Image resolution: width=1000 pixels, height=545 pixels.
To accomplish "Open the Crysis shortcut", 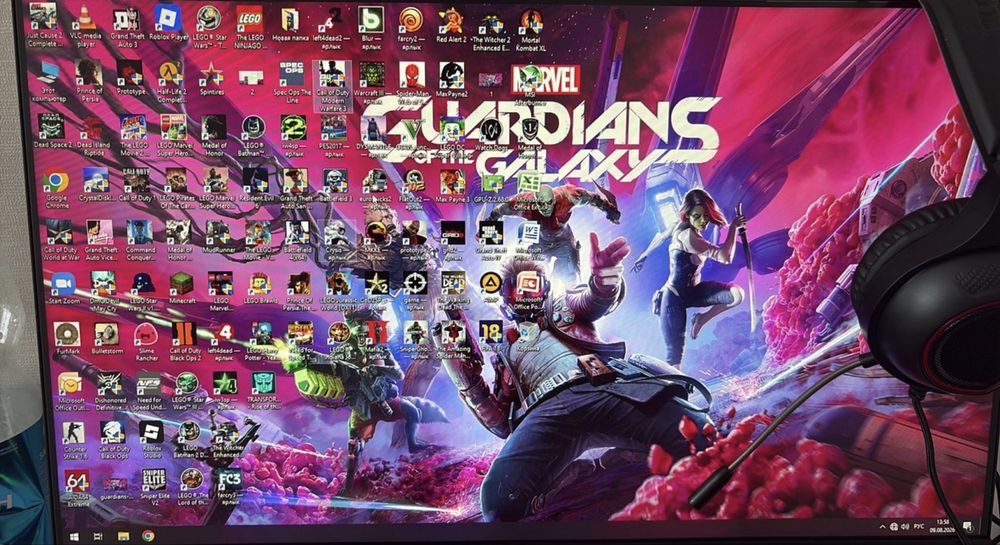I will tap(337, 238).
